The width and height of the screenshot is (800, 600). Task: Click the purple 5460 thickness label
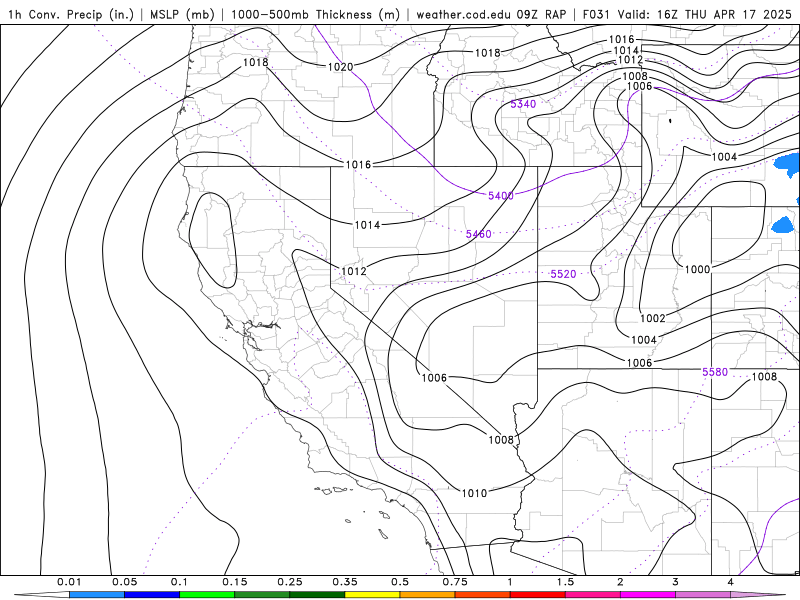pos(479,234)
